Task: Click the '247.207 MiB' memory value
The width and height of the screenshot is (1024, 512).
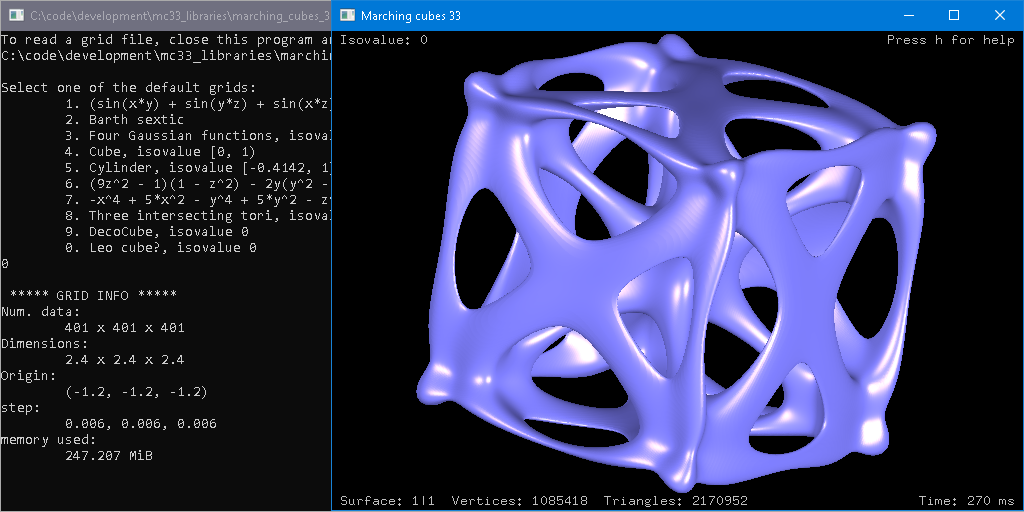Action: [108, 455]
